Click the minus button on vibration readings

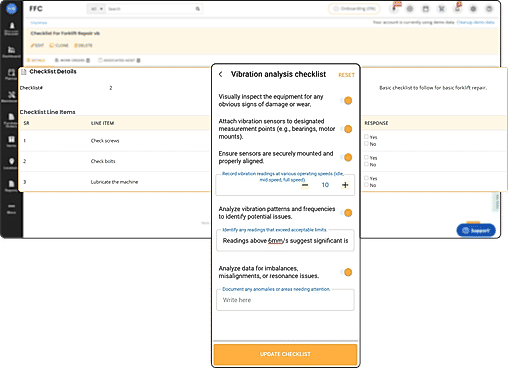[x=305, y=185]
